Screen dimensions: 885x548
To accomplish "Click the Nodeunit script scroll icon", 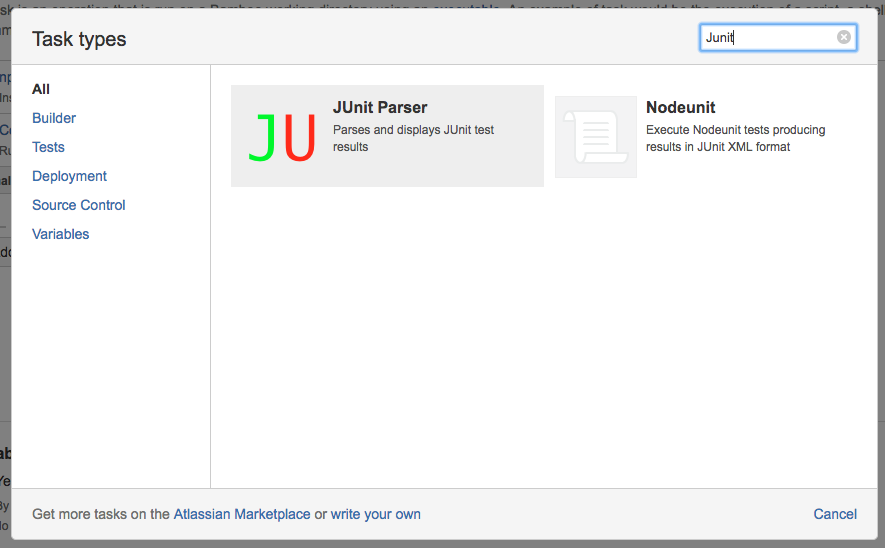I will [x=596, y=137].
